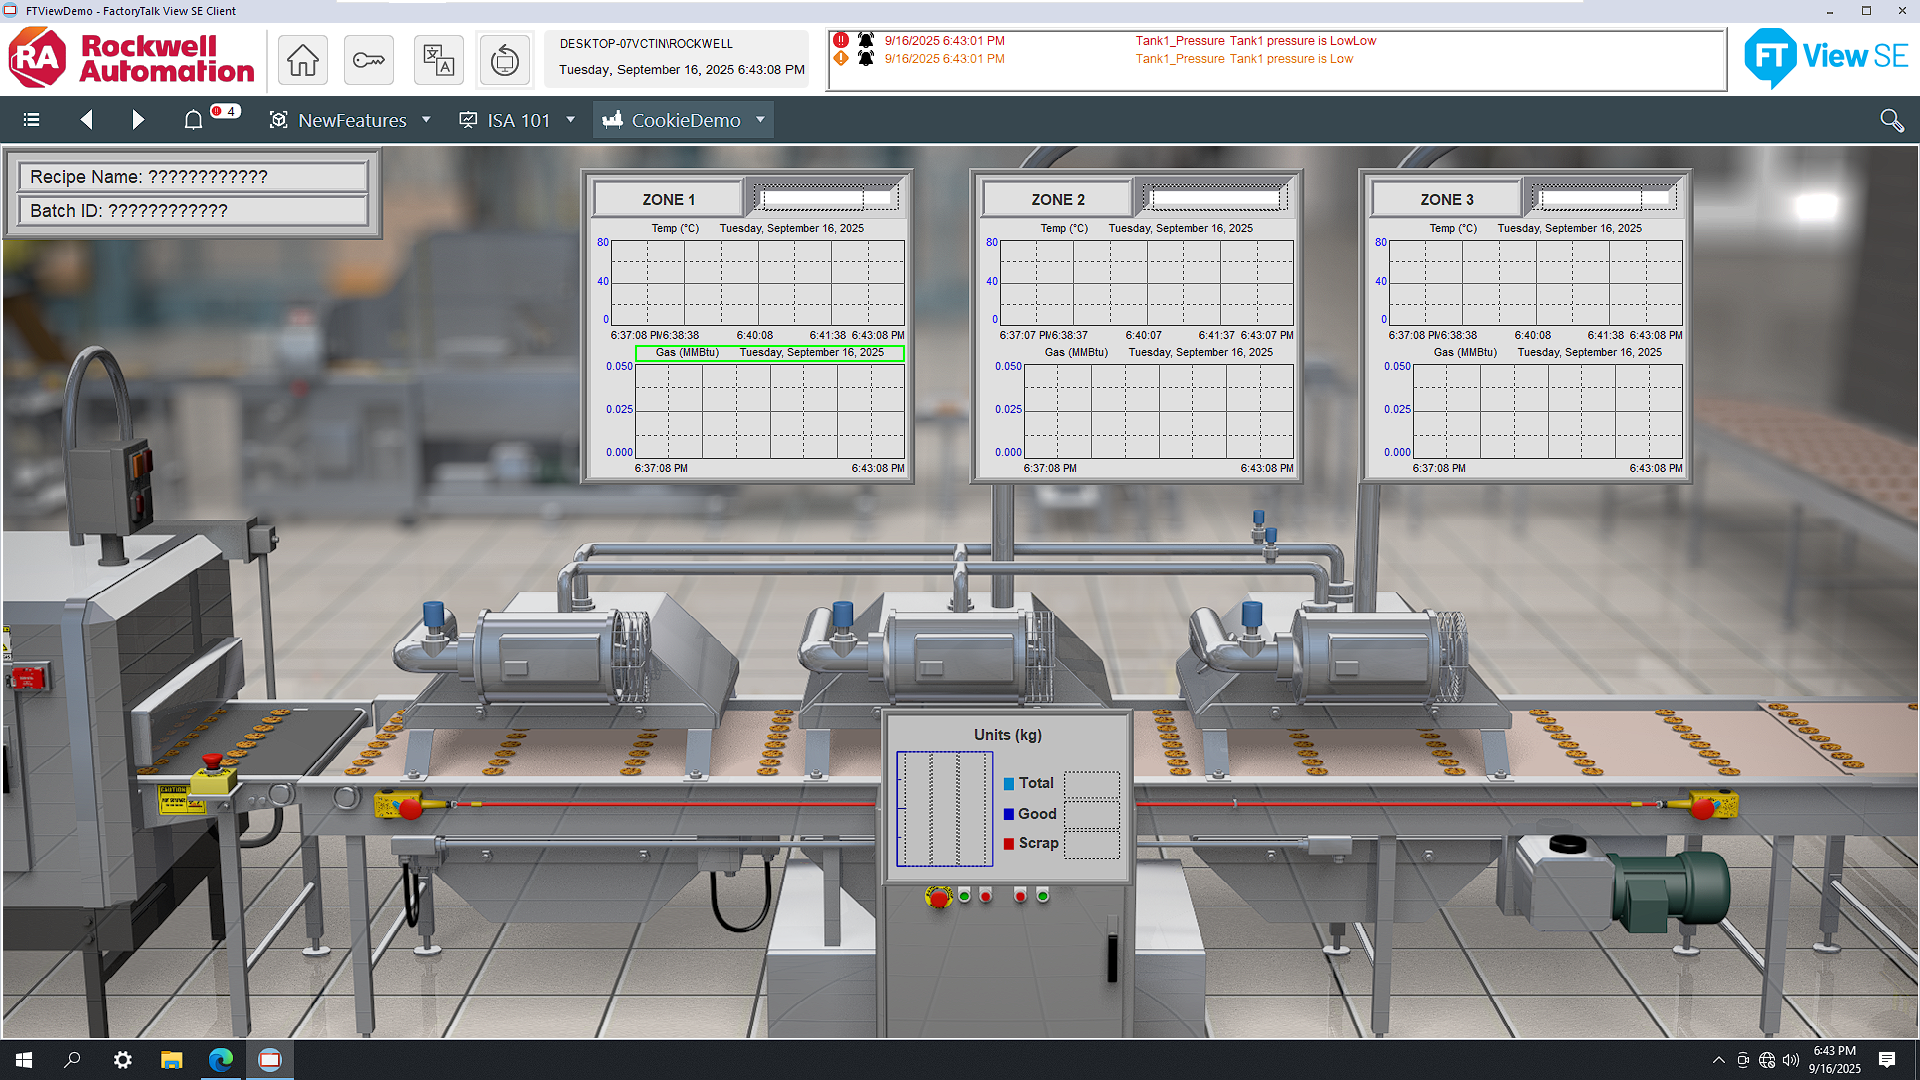
Task: Click the Rockwell Automation logo
Action: pos(131,58)
